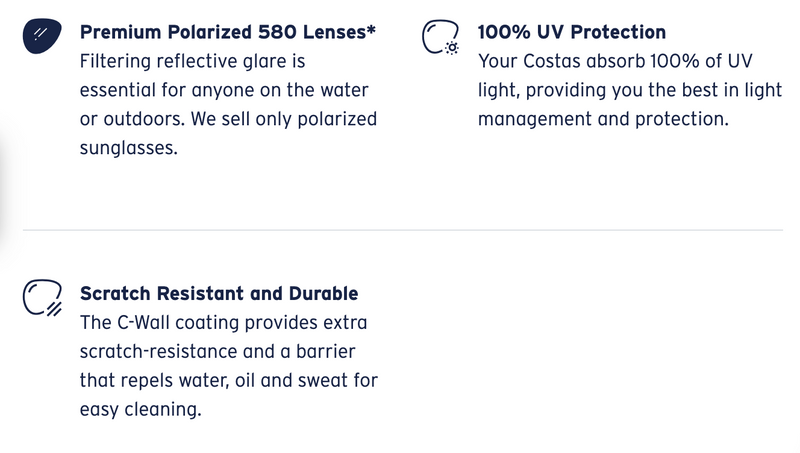Click the scratch resistant lens icon
This screenshot has width=800, height=453.
(42, 297)
